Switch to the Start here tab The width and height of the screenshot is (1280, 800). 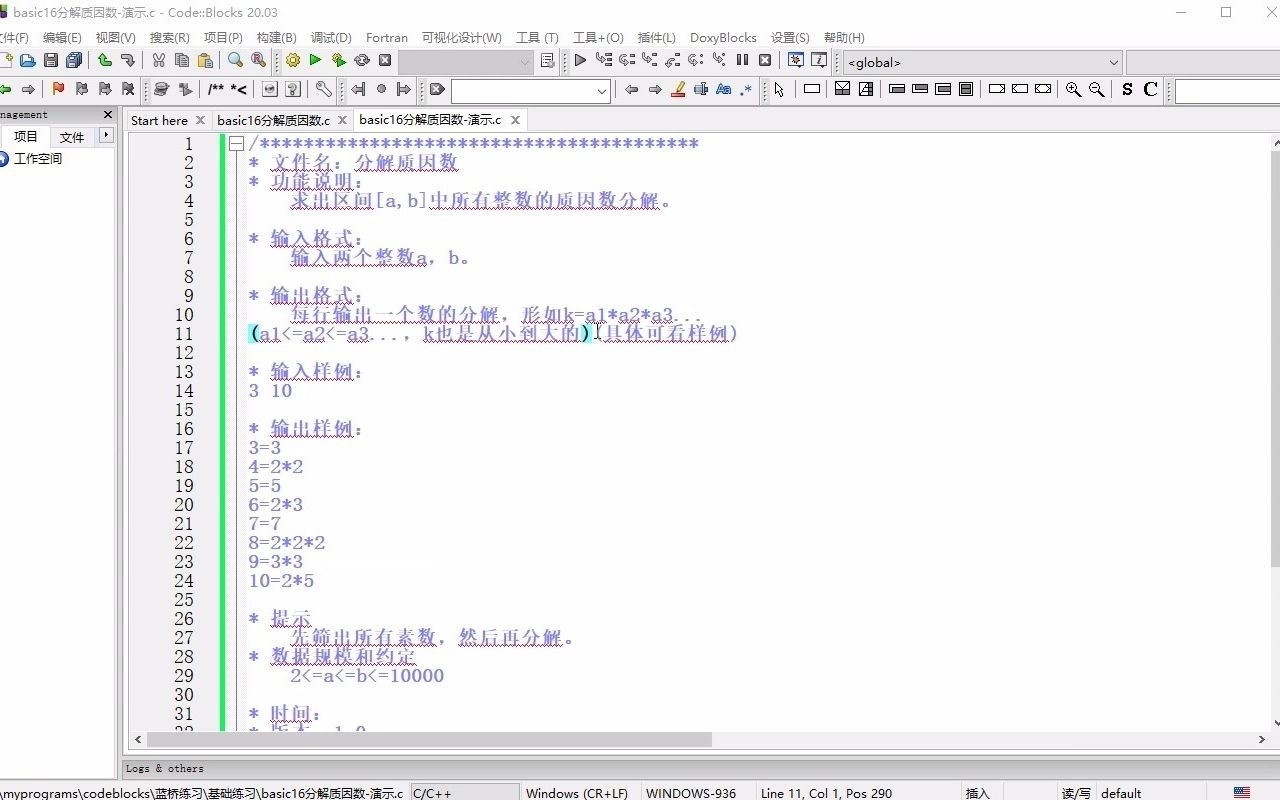[159, 120]
